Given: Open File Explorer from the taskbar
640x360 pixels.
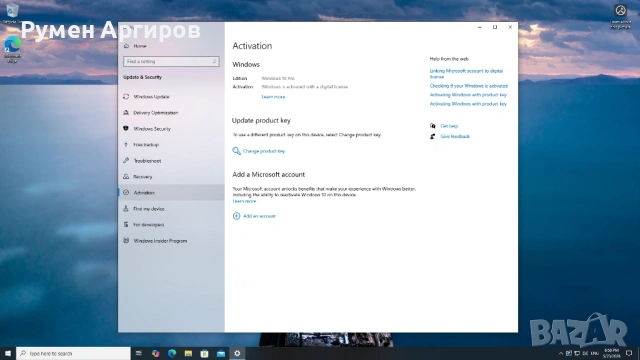Looking at the screenshot, I should (188, 353).
